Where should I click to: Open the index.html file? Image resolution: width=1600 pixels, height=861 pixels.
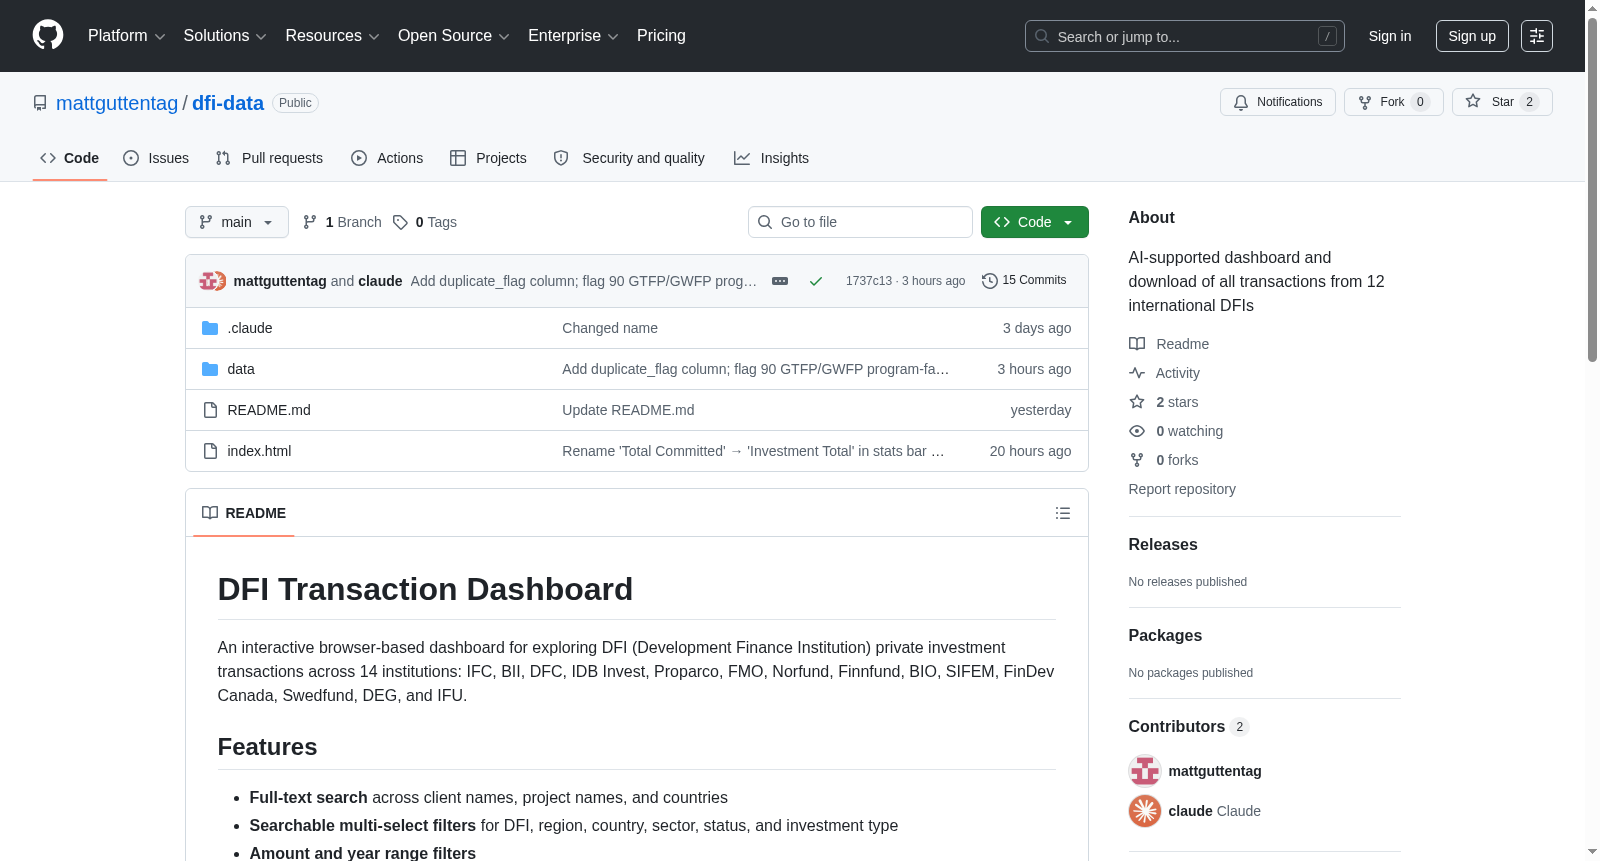(x=259, y=451)
